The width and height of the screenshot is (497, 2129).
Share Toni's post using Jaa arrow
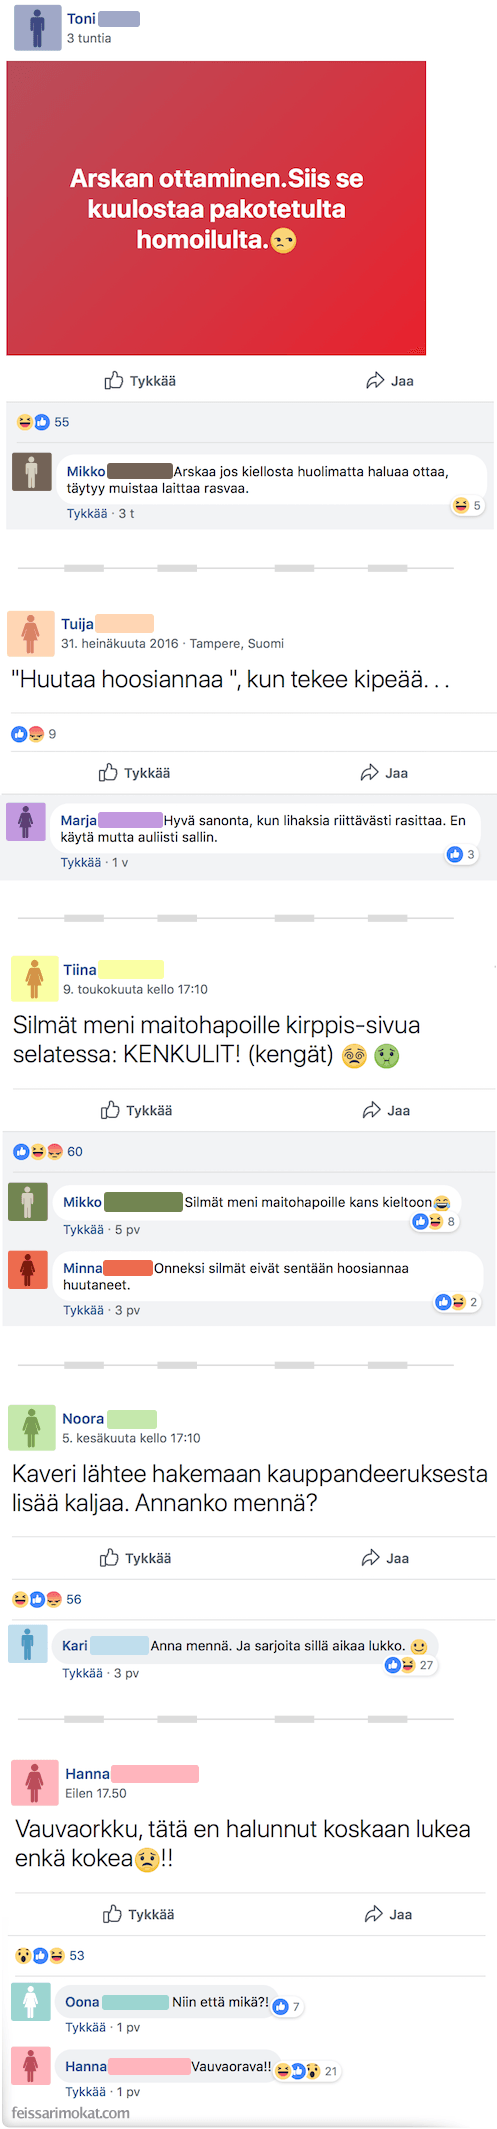390,381
